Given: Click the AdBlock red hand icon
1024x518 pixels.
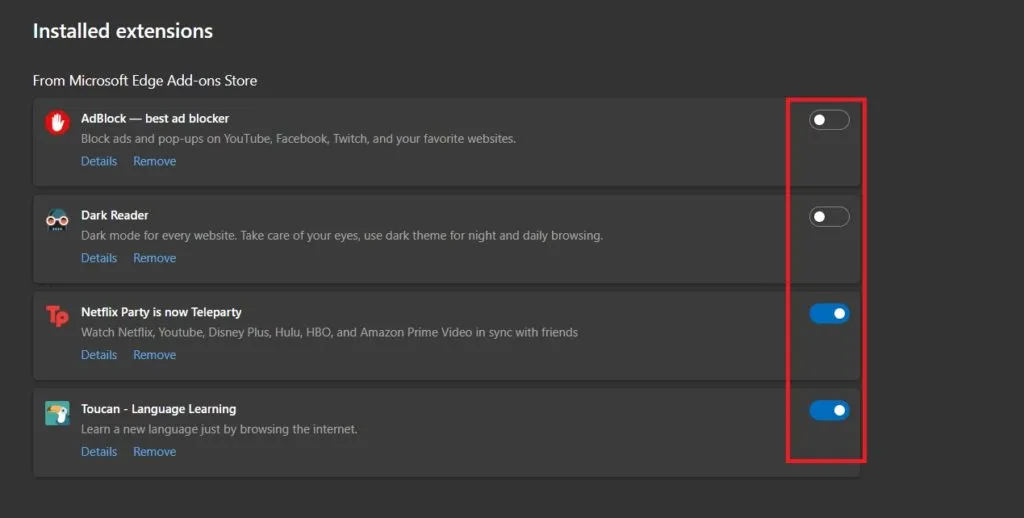Looking at the screenshot, I should pos(57,122).
